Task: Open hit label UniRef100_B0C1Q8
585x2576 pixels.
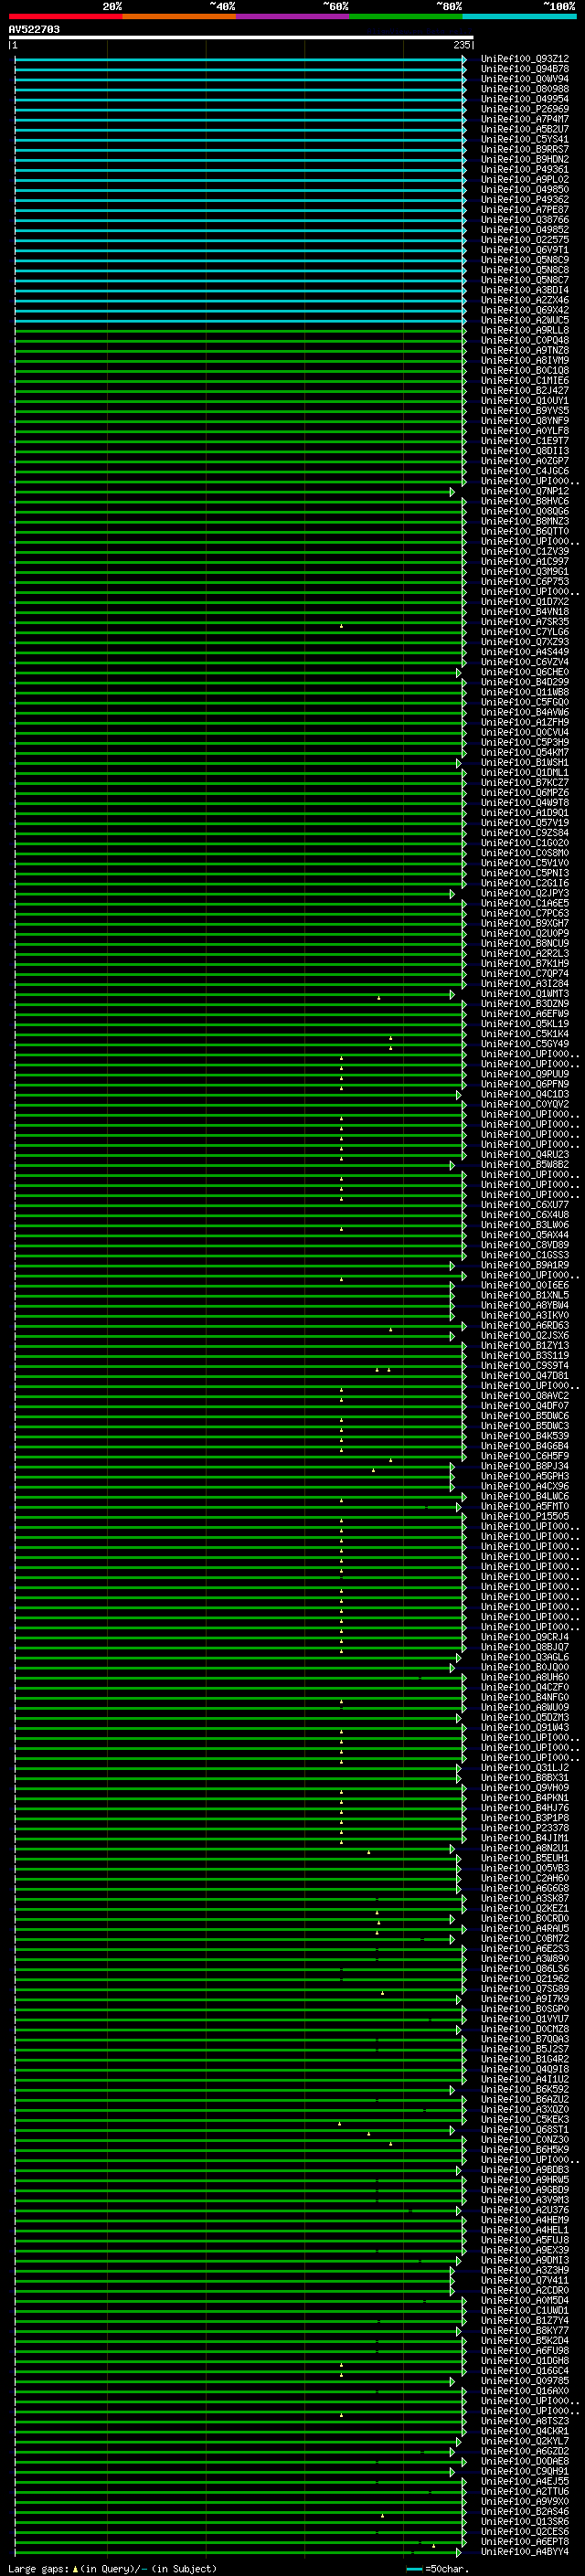Action: point(524,371)
